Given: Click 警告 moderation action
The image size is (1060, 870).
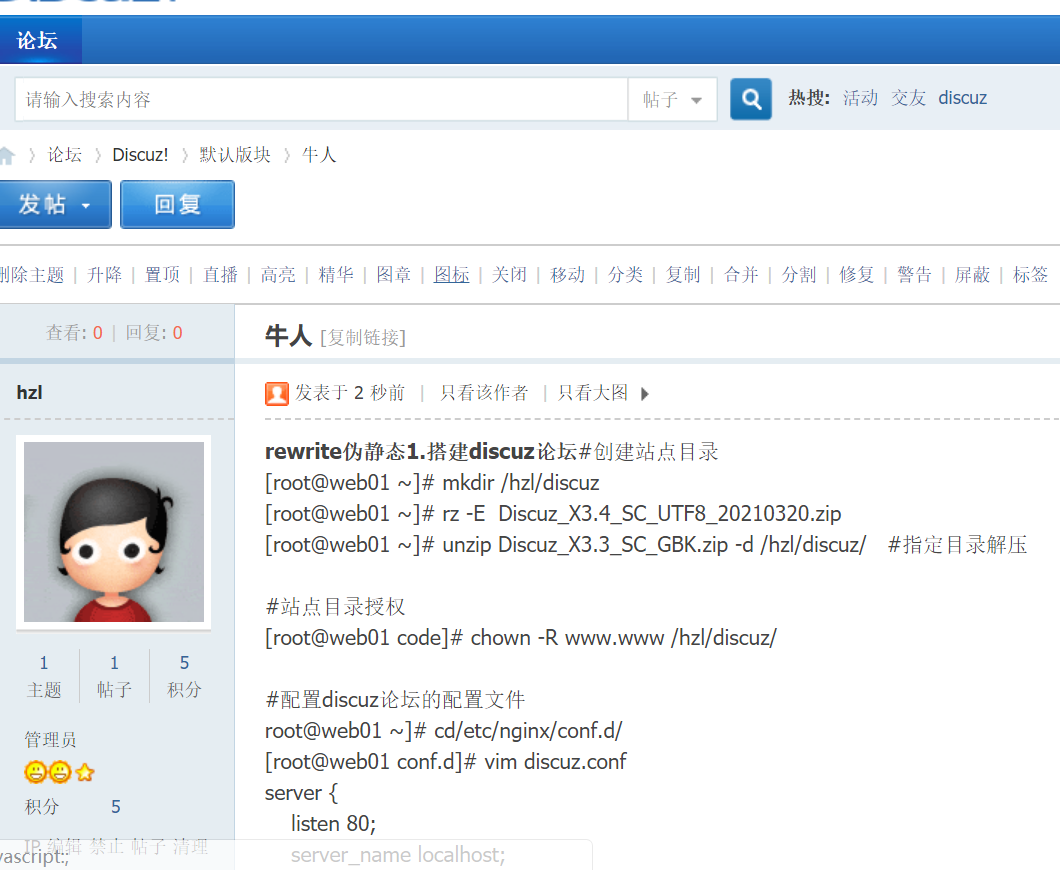Looking at the screenshot, I should tap(915, 274).
